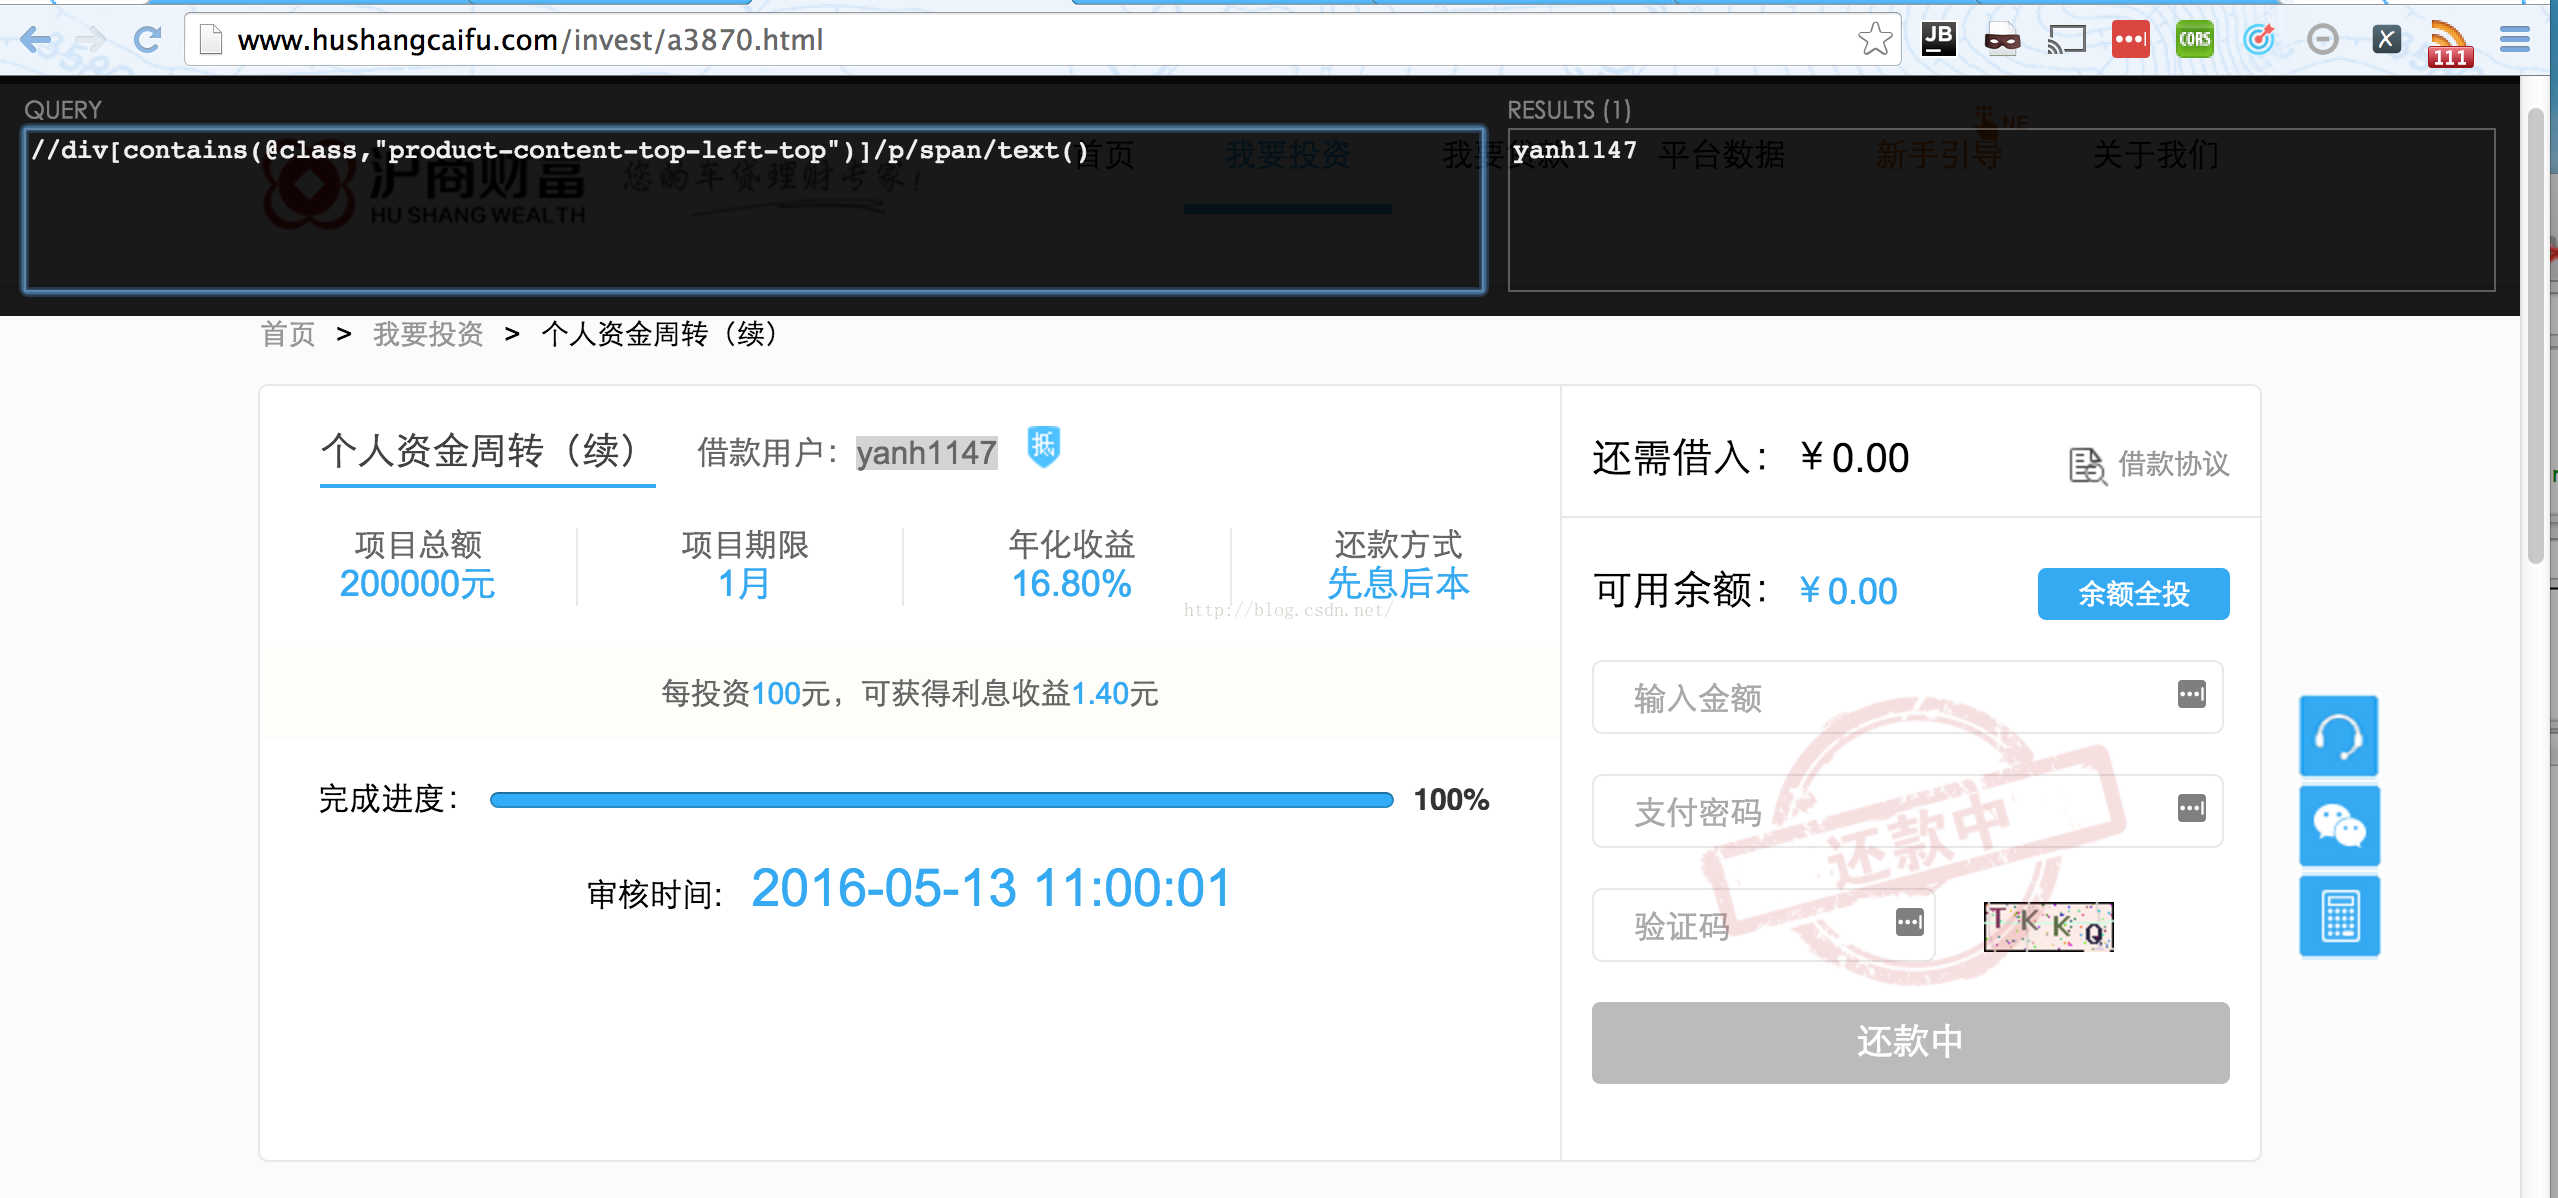This screenshot has width=2558, height=1198.
Task: Click the page icon in address bar
Action: tap(211, 40)
